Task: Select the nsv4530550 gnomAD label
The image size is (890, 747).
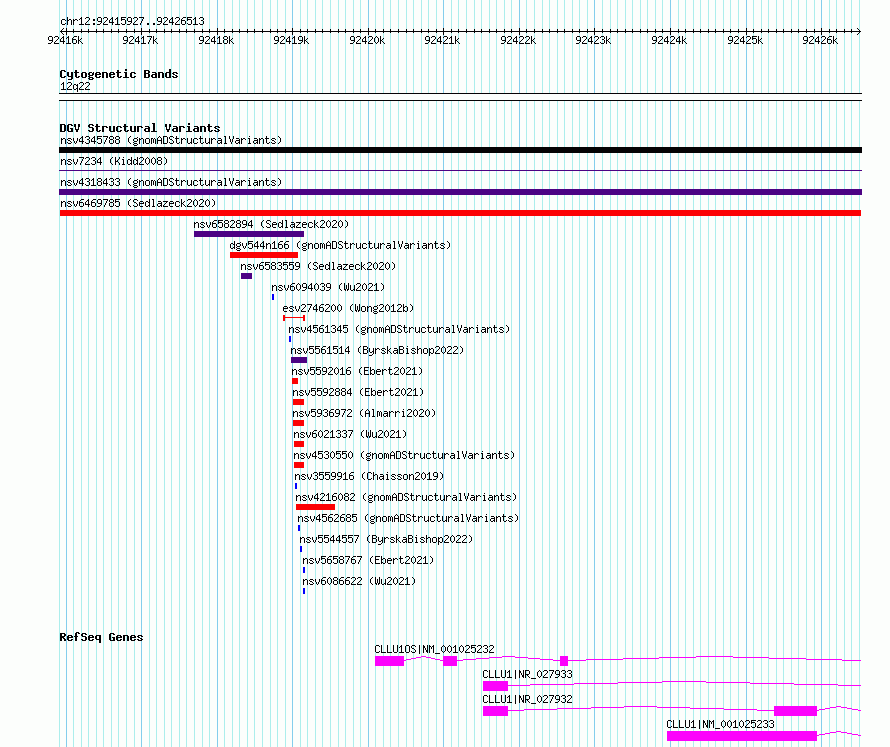Action: pos(404,455)
